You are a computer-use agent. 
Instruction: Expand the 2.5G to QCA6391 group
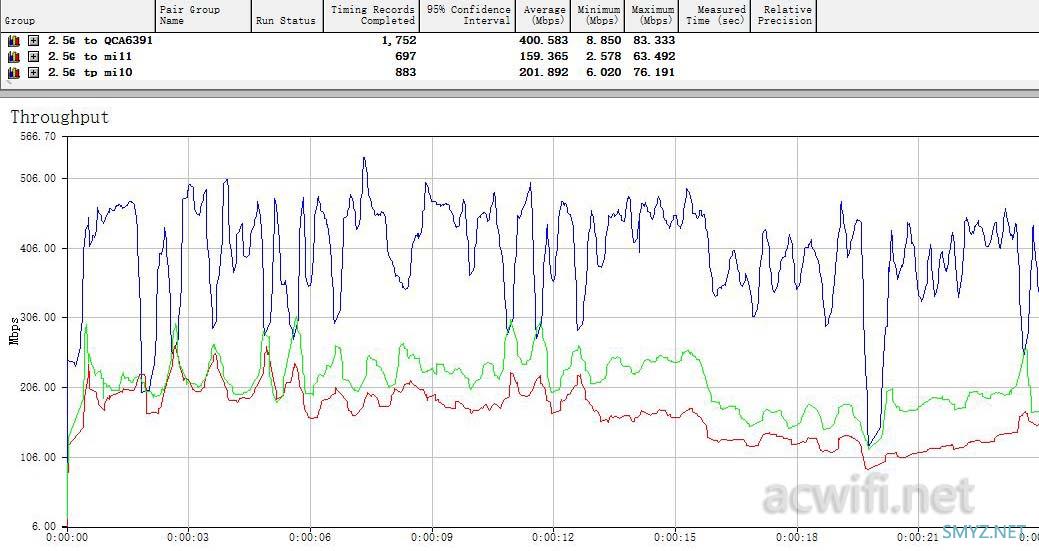(33, 41)
